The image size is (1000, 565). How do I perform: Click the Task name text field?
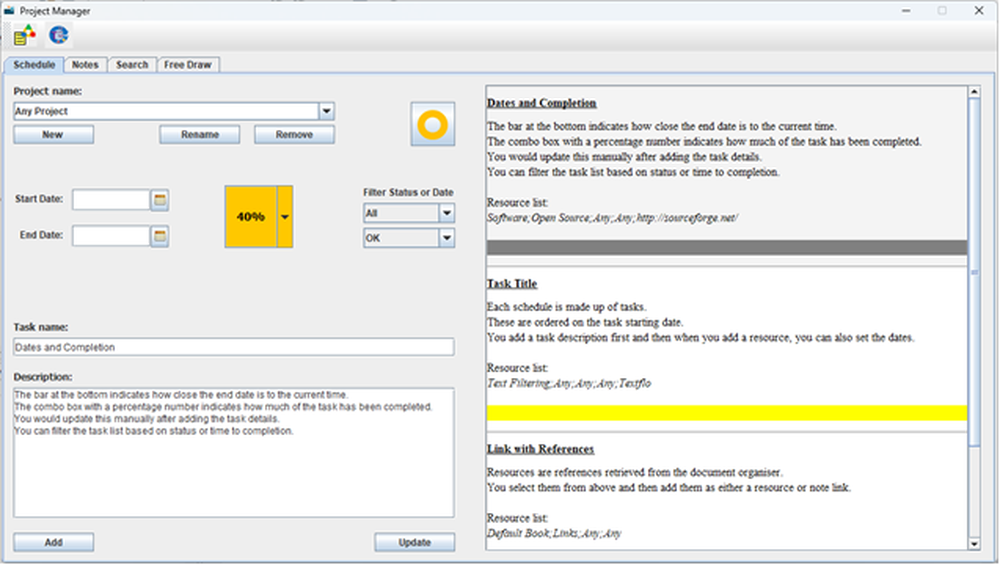point(233,347)
